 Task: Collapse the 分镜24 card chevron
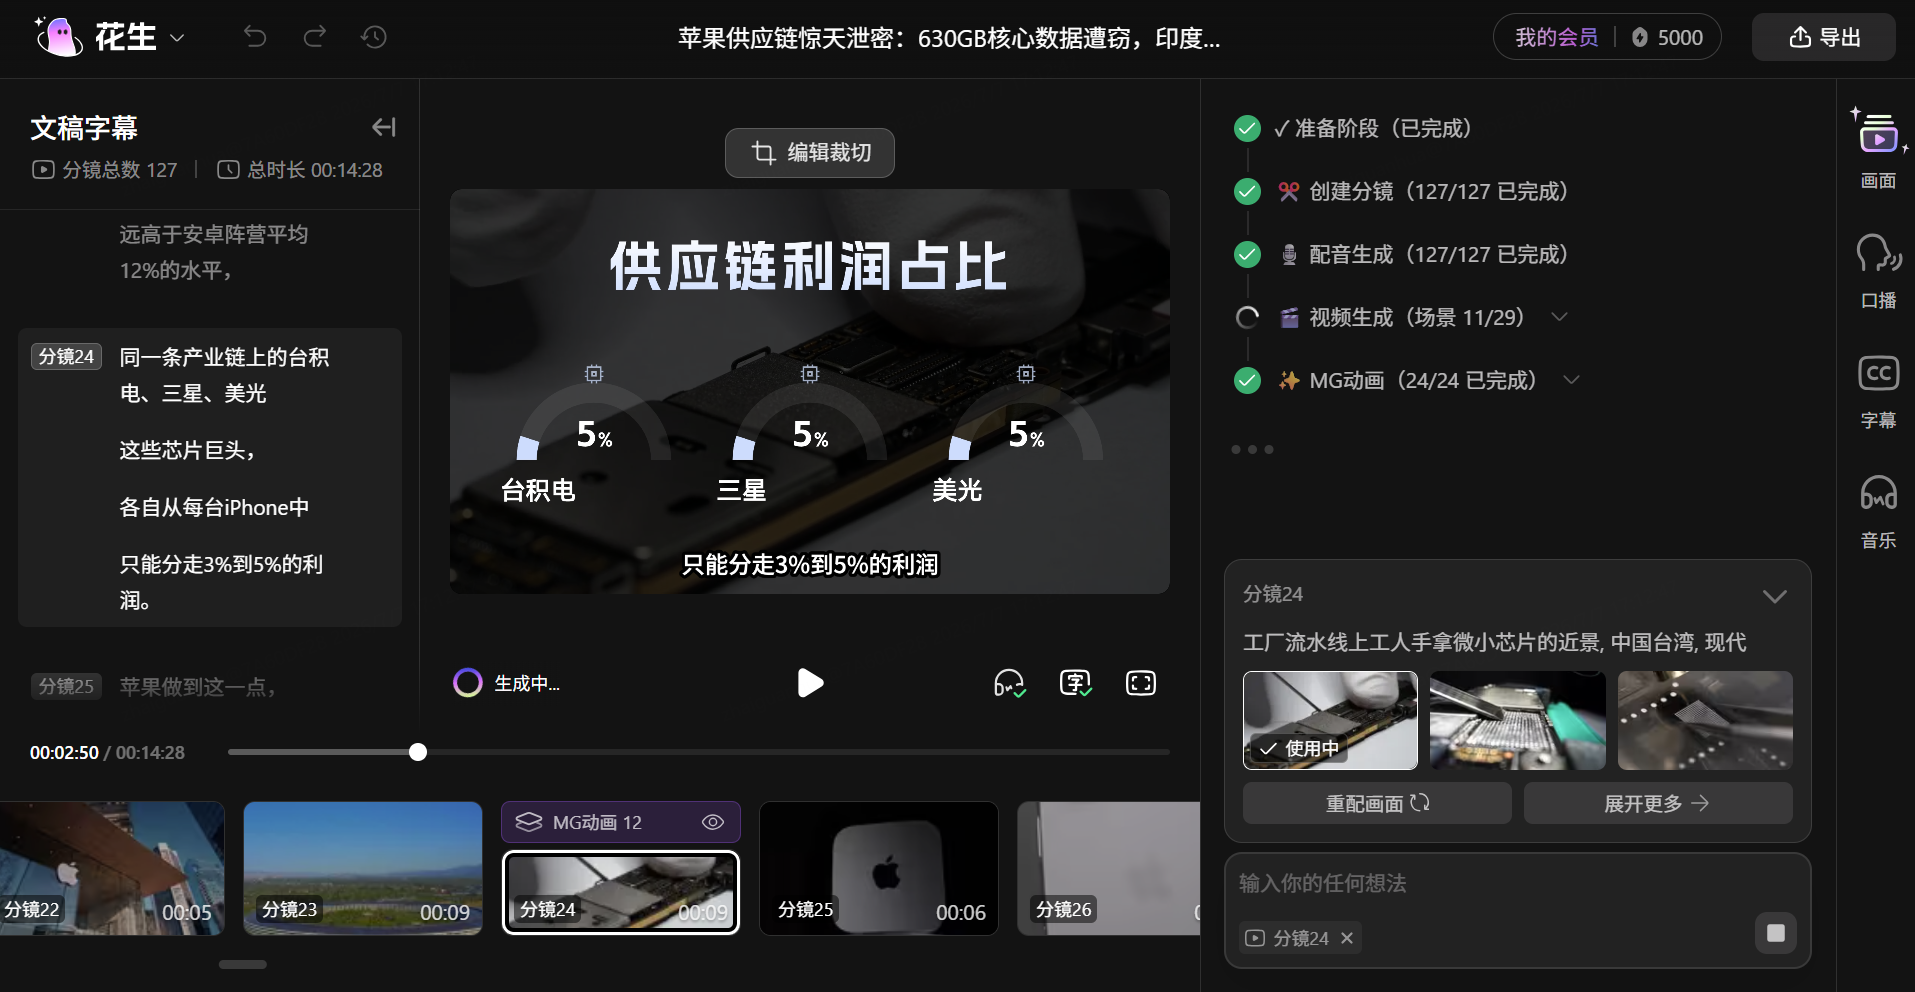pyautogui.click(x=1774, y=596)
